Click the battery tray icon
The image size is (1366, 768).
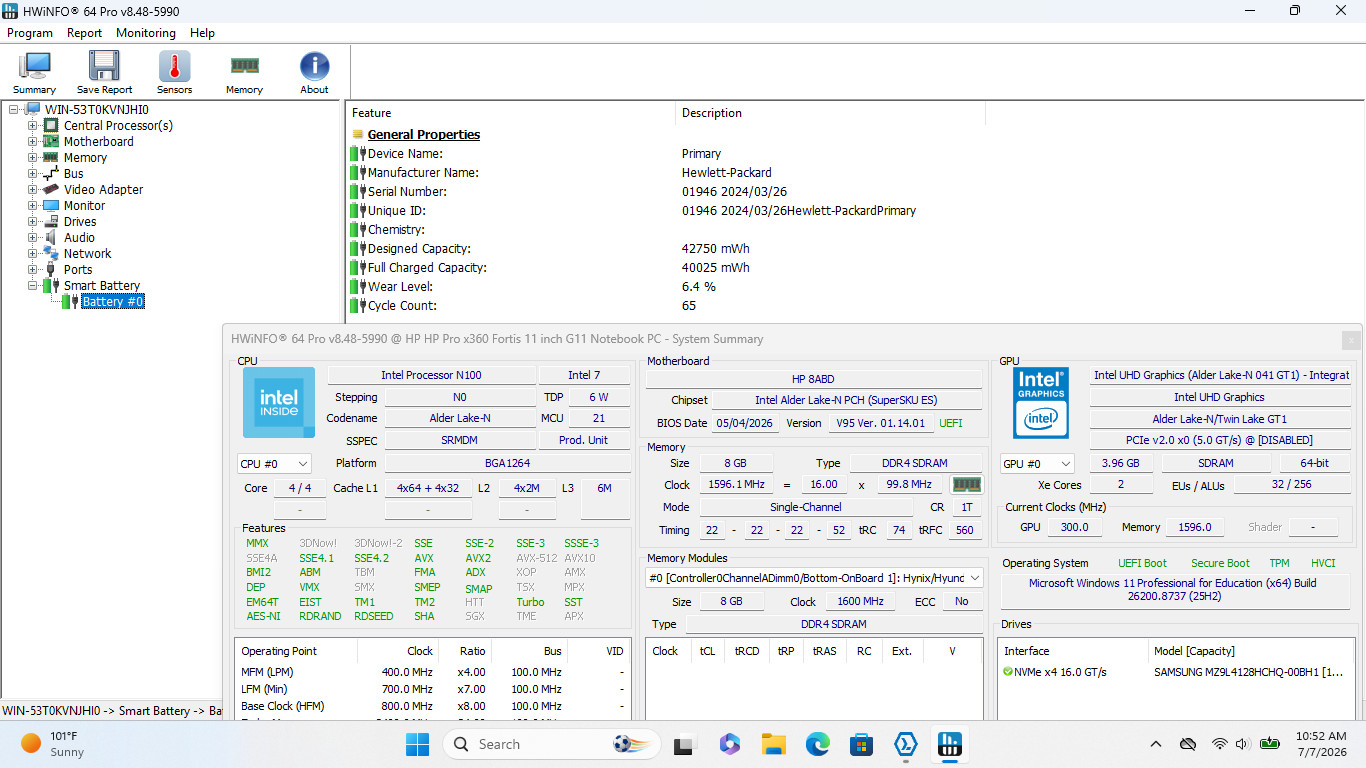pyautogui.click(x=1270, y=744)
